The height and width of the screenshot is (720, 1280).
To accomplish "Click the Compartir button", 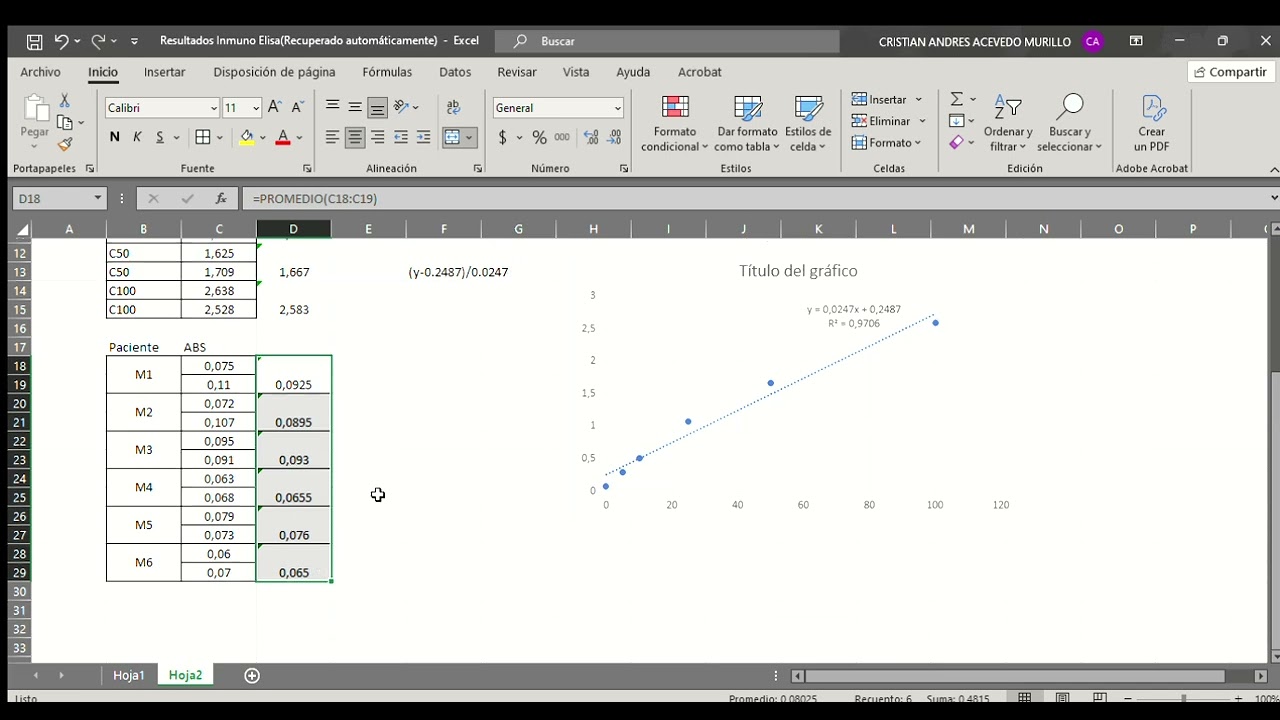I will point(1230,72).
